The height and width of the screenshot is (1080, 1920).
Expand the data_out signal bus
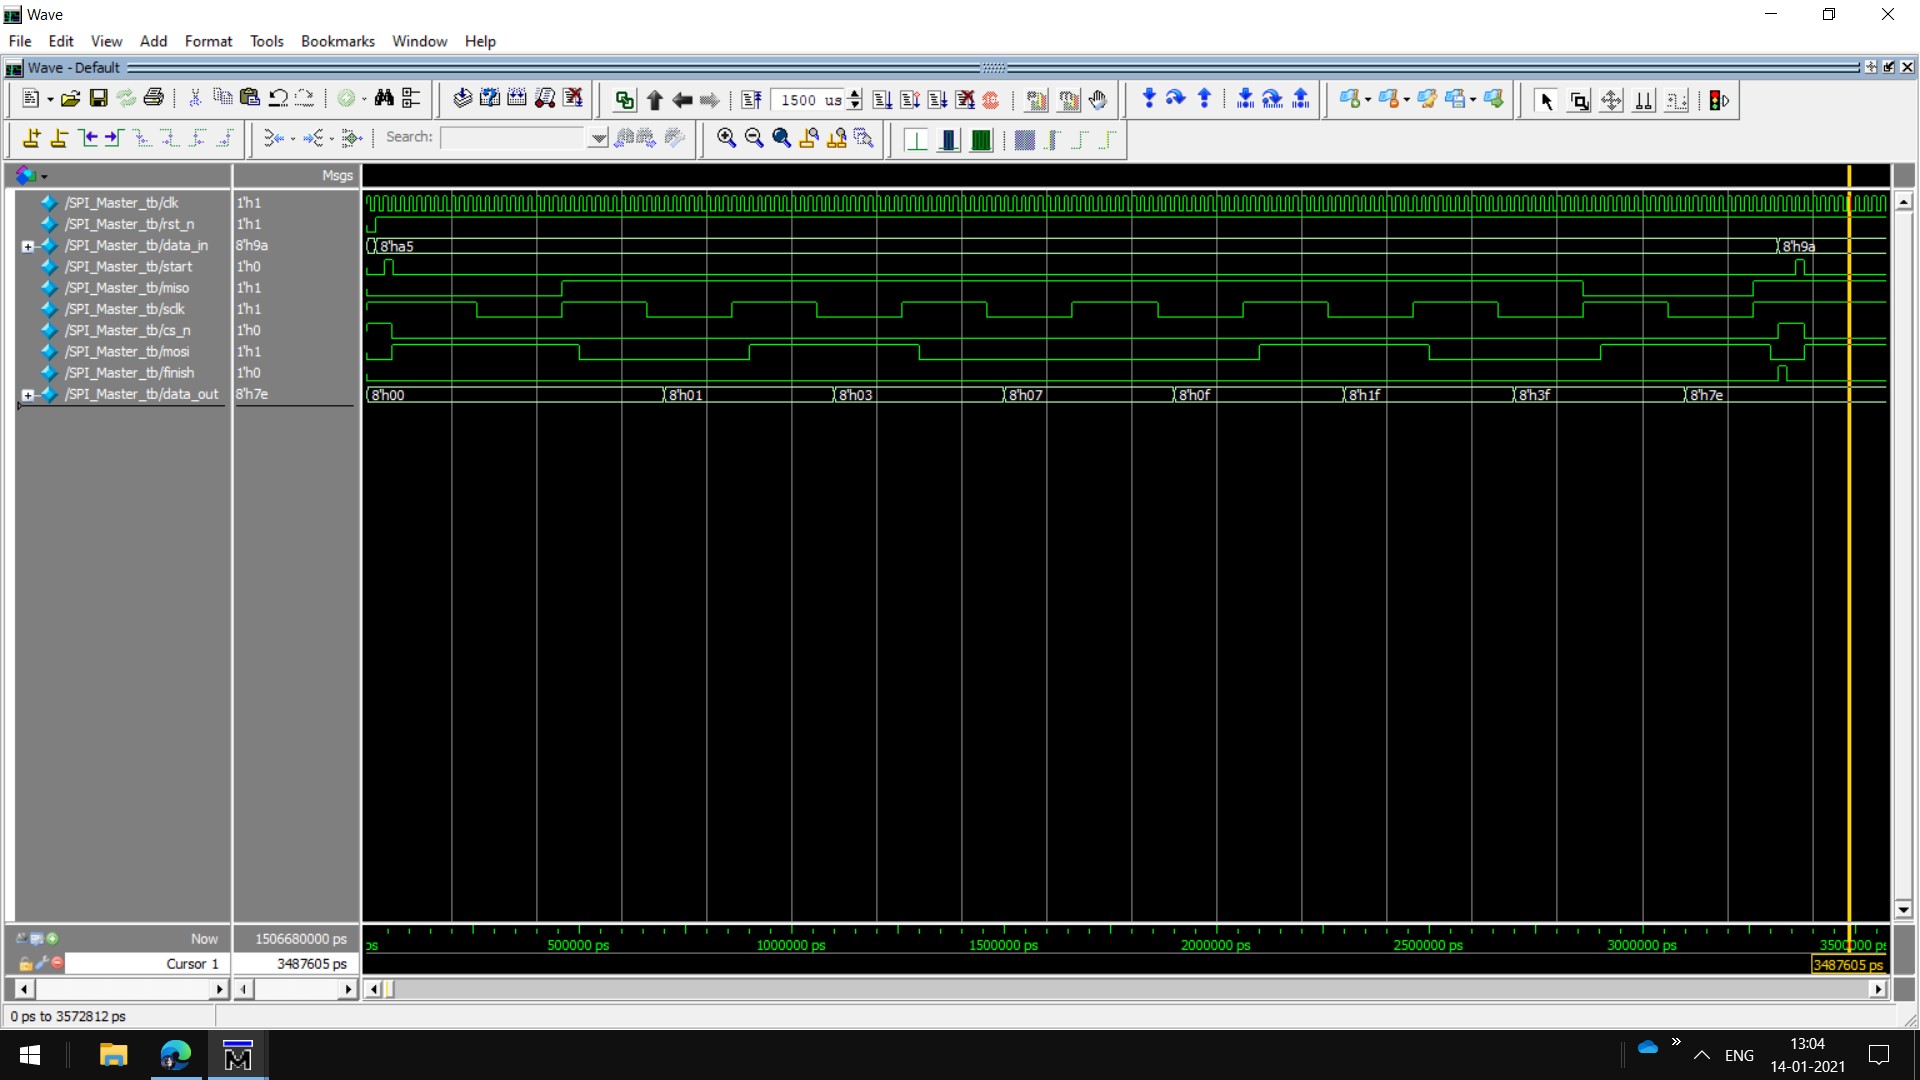point(28,395)
